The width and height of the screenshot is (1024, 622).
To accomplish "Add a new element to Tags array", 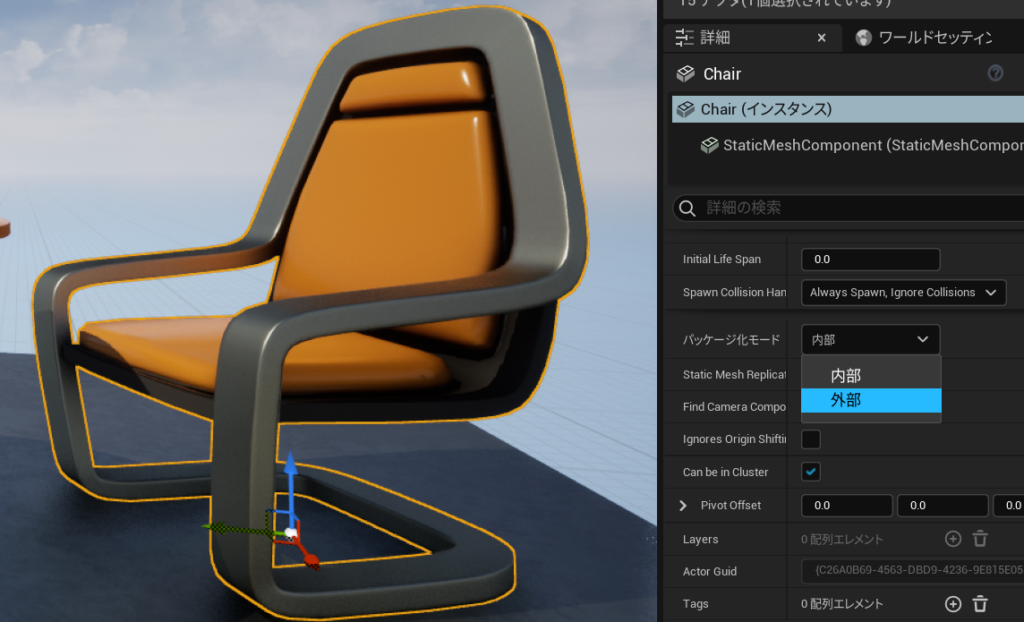I will (x=953, y=604).
